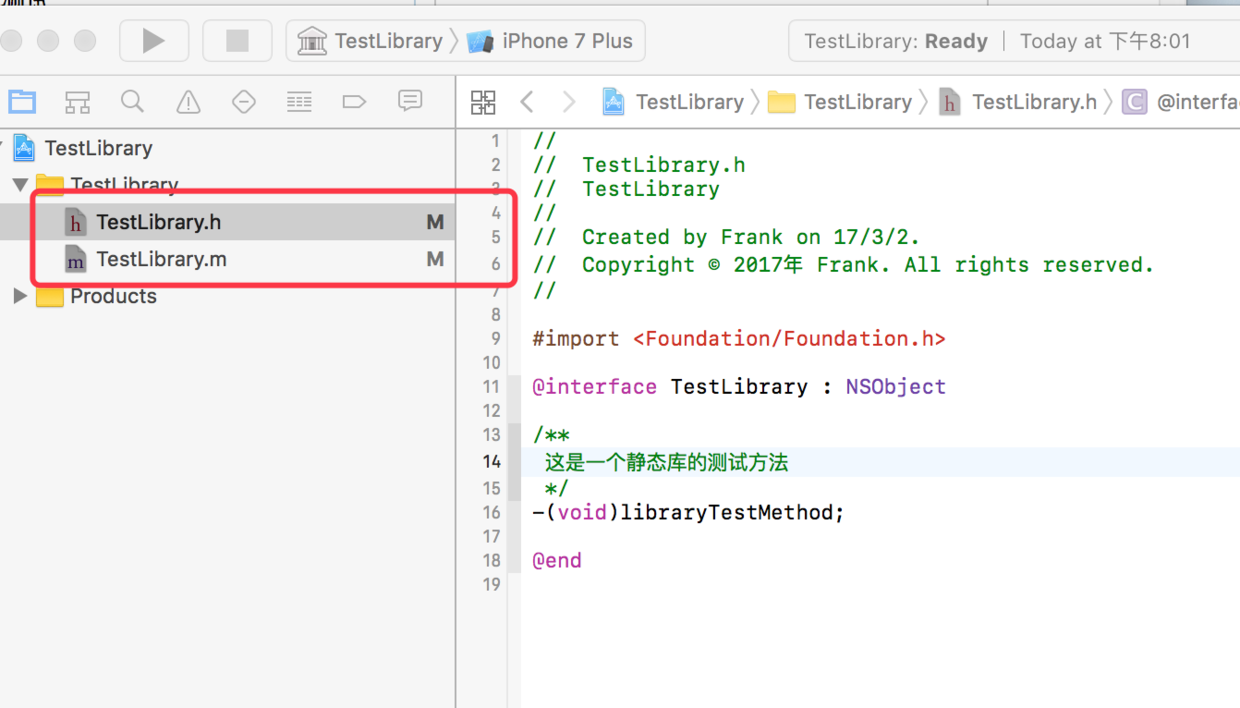Click the Stop button in the toolbar
The width and height of the screenshot is (1240, 708).
point(237,41)
